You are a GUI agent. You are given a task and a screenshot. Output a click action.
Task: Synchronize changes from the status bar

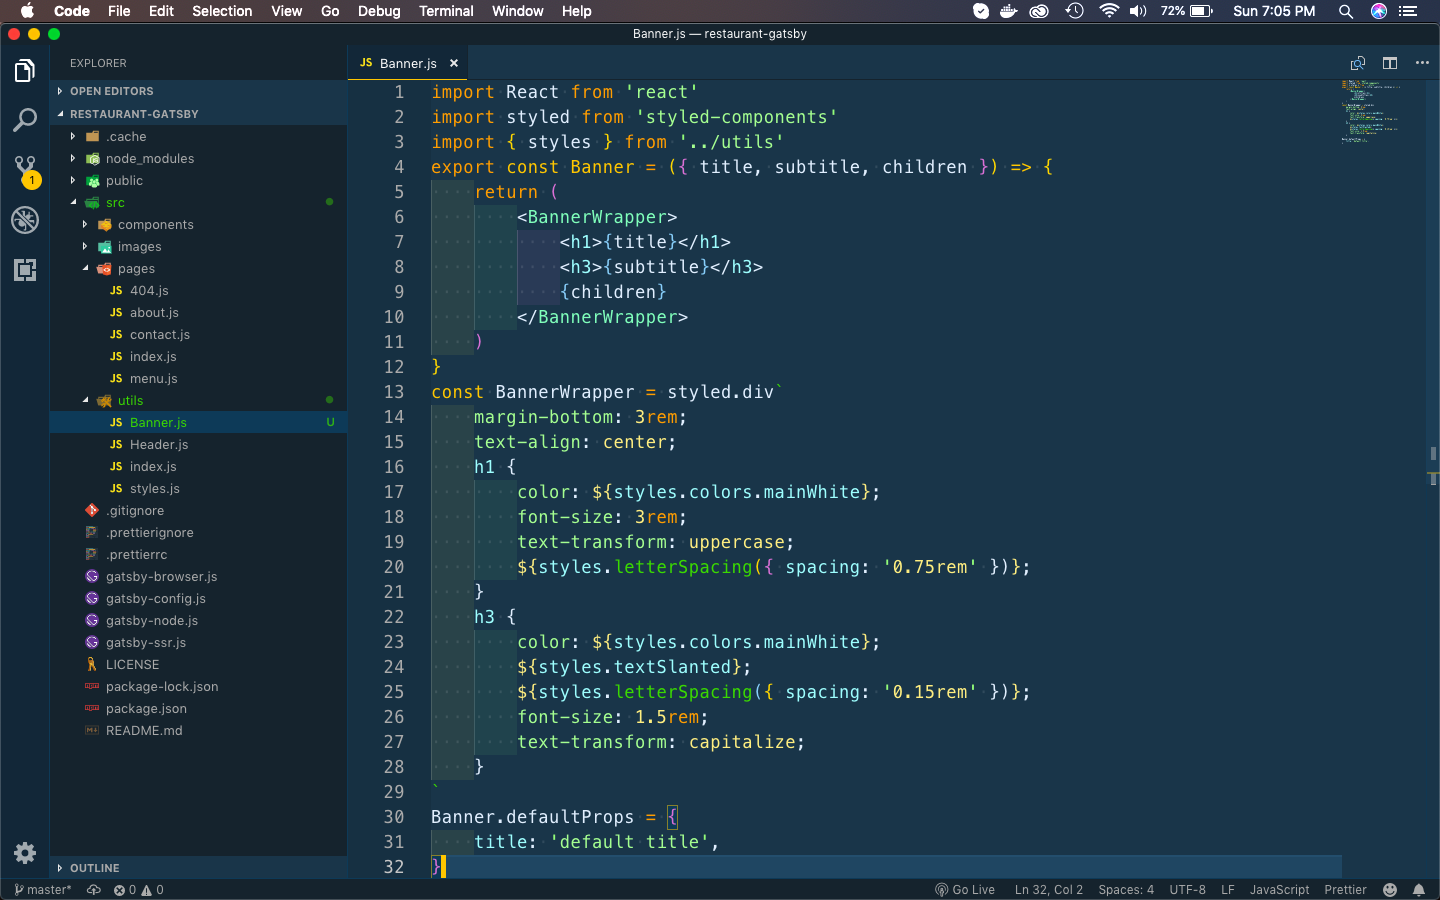(94, 890)
